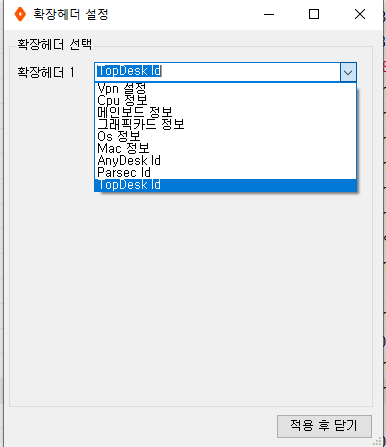Click the '확장헤더 선택' group title

(x=54, y=44)
